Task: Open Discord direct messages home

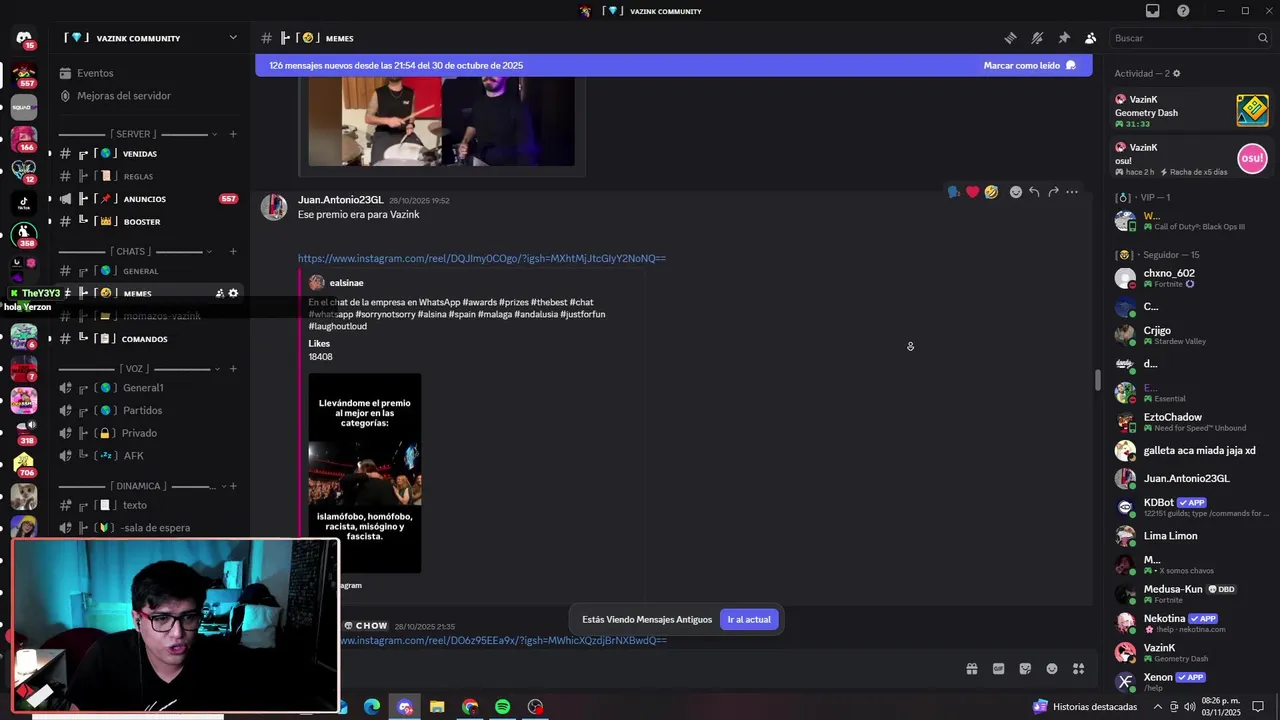Action: [x=24, y=38]
